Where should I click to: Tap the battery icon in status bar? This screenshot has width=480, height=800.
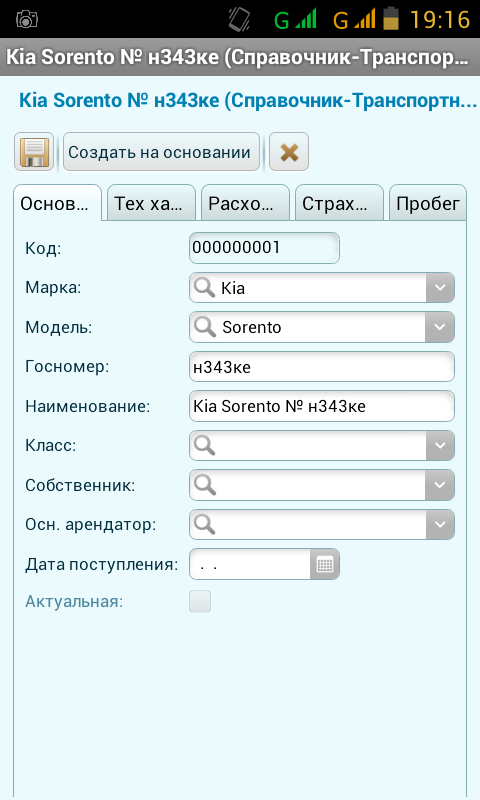coord(391,18)
